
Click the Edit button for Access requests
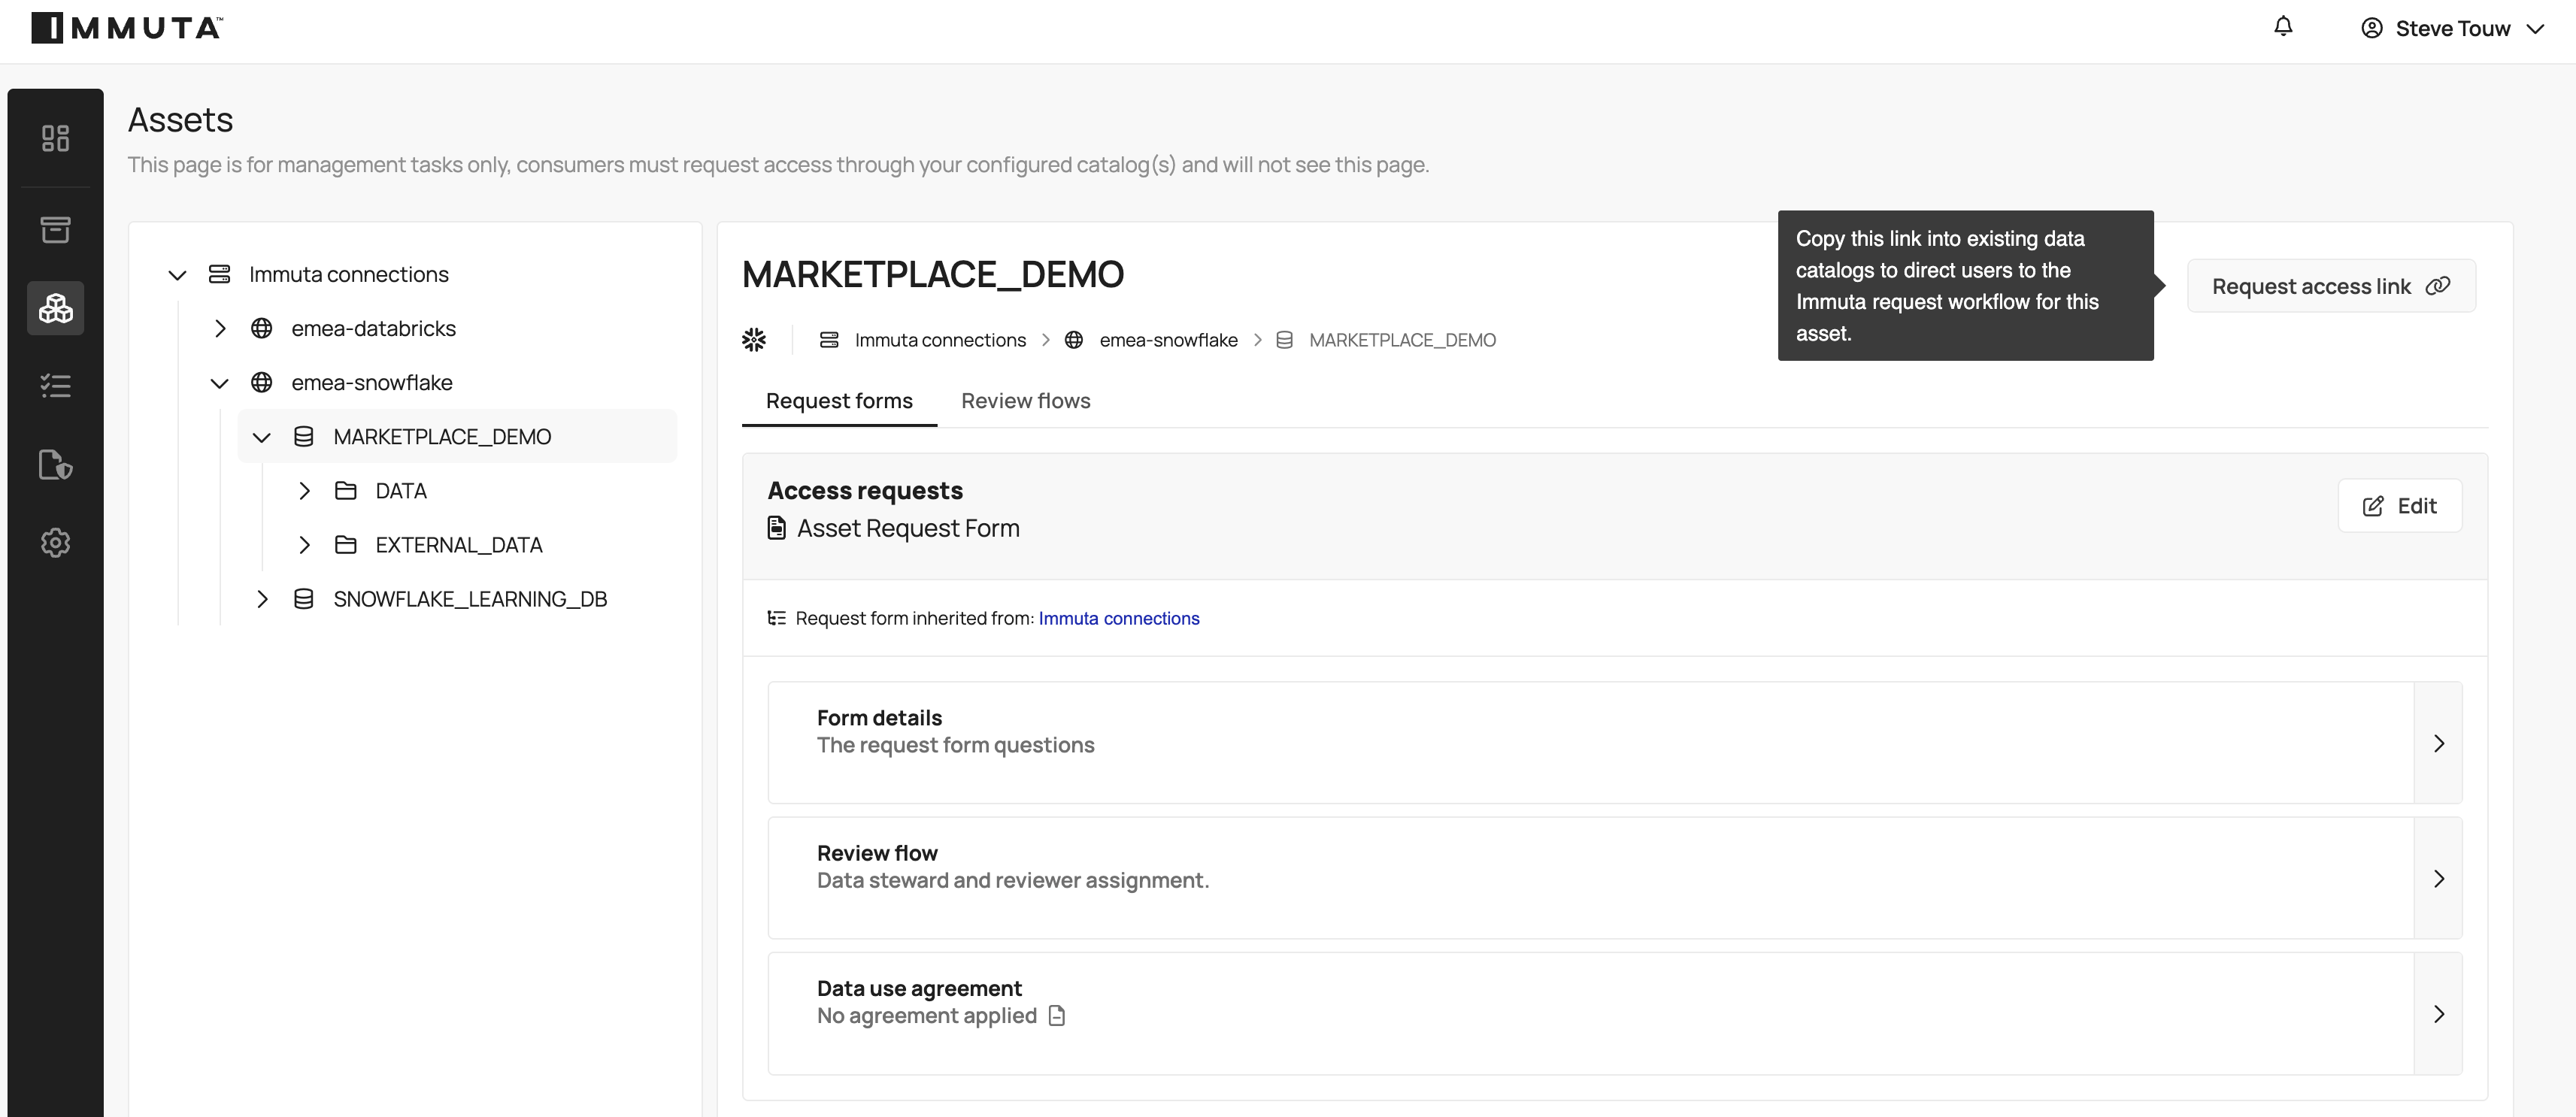[2399, 506]
